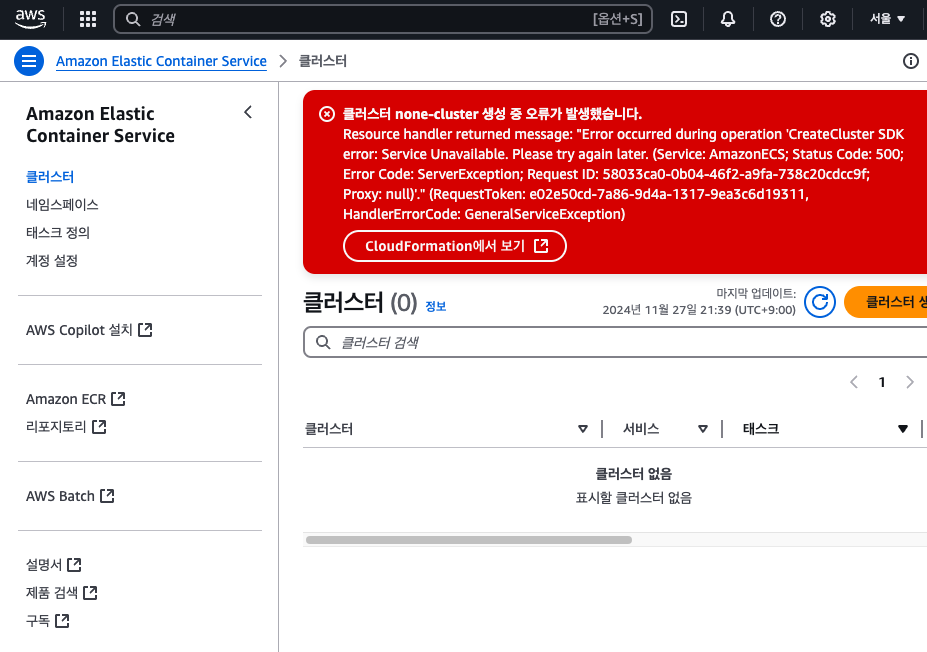This screenshot has width=927, height=652.
Task: Open AWS Batch external link
Action: tap(70, 496)
